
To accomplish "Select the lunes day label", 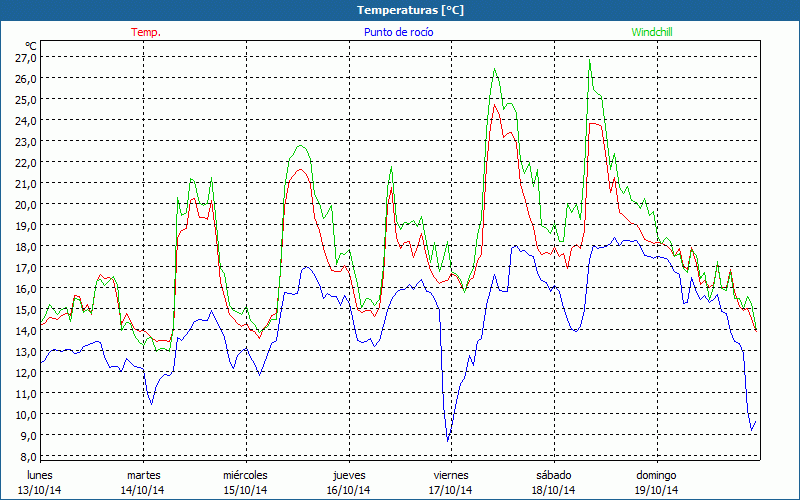I will [x=40, y=475].
